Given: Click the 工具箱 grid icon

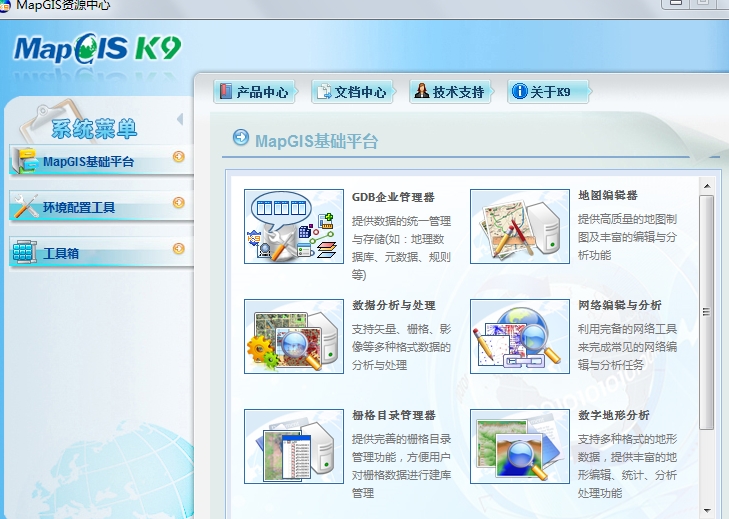Looking at the screenshot, I should [25, 252].
